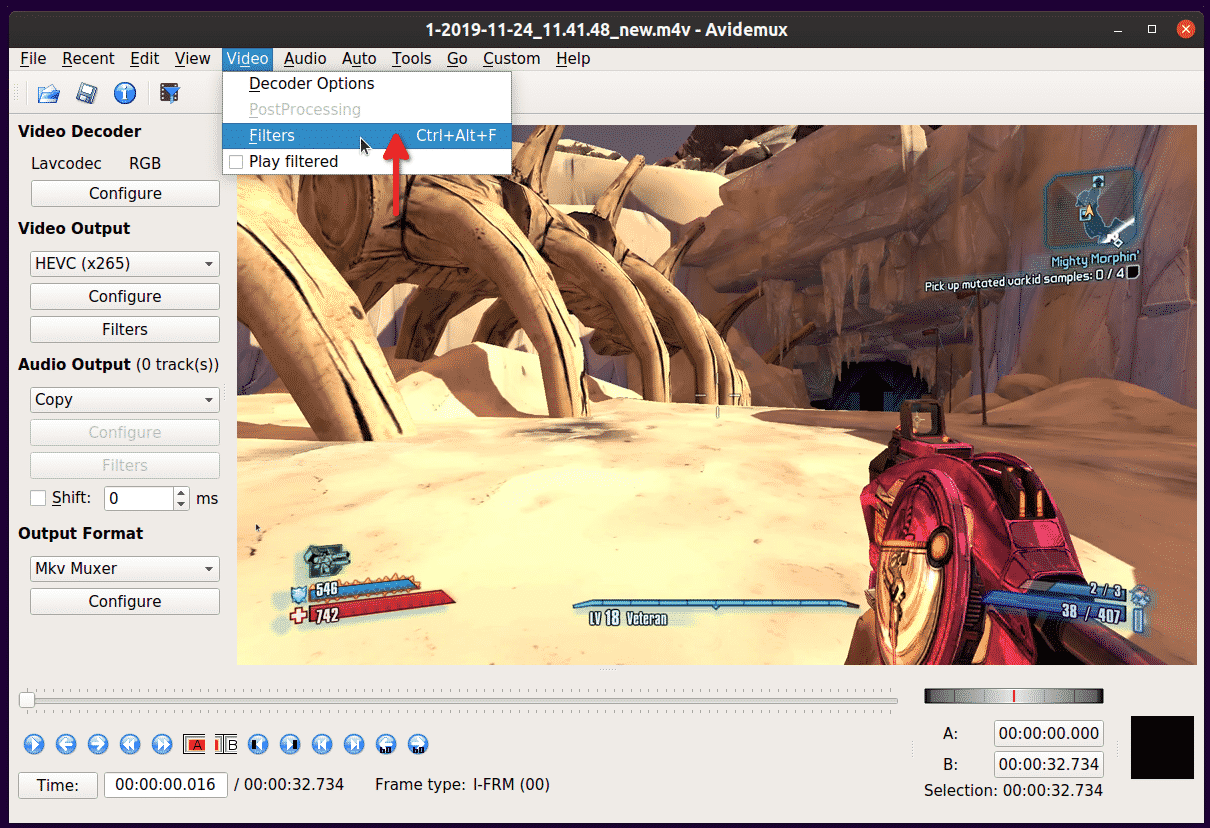Click Configure under Video Decoder
The width and height of the screenshot is (1210, 828).
pyautogui.click(x=125, y=194)
